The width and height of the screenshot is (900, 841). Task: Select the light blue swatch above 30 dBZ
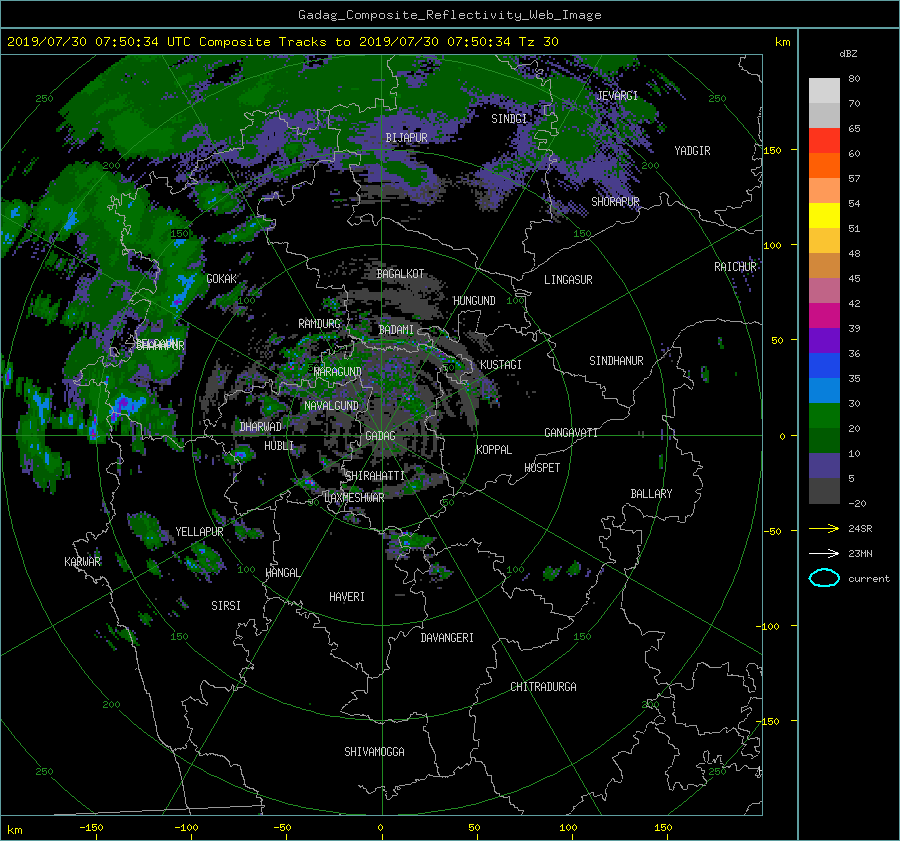click(x=824, y=390)
